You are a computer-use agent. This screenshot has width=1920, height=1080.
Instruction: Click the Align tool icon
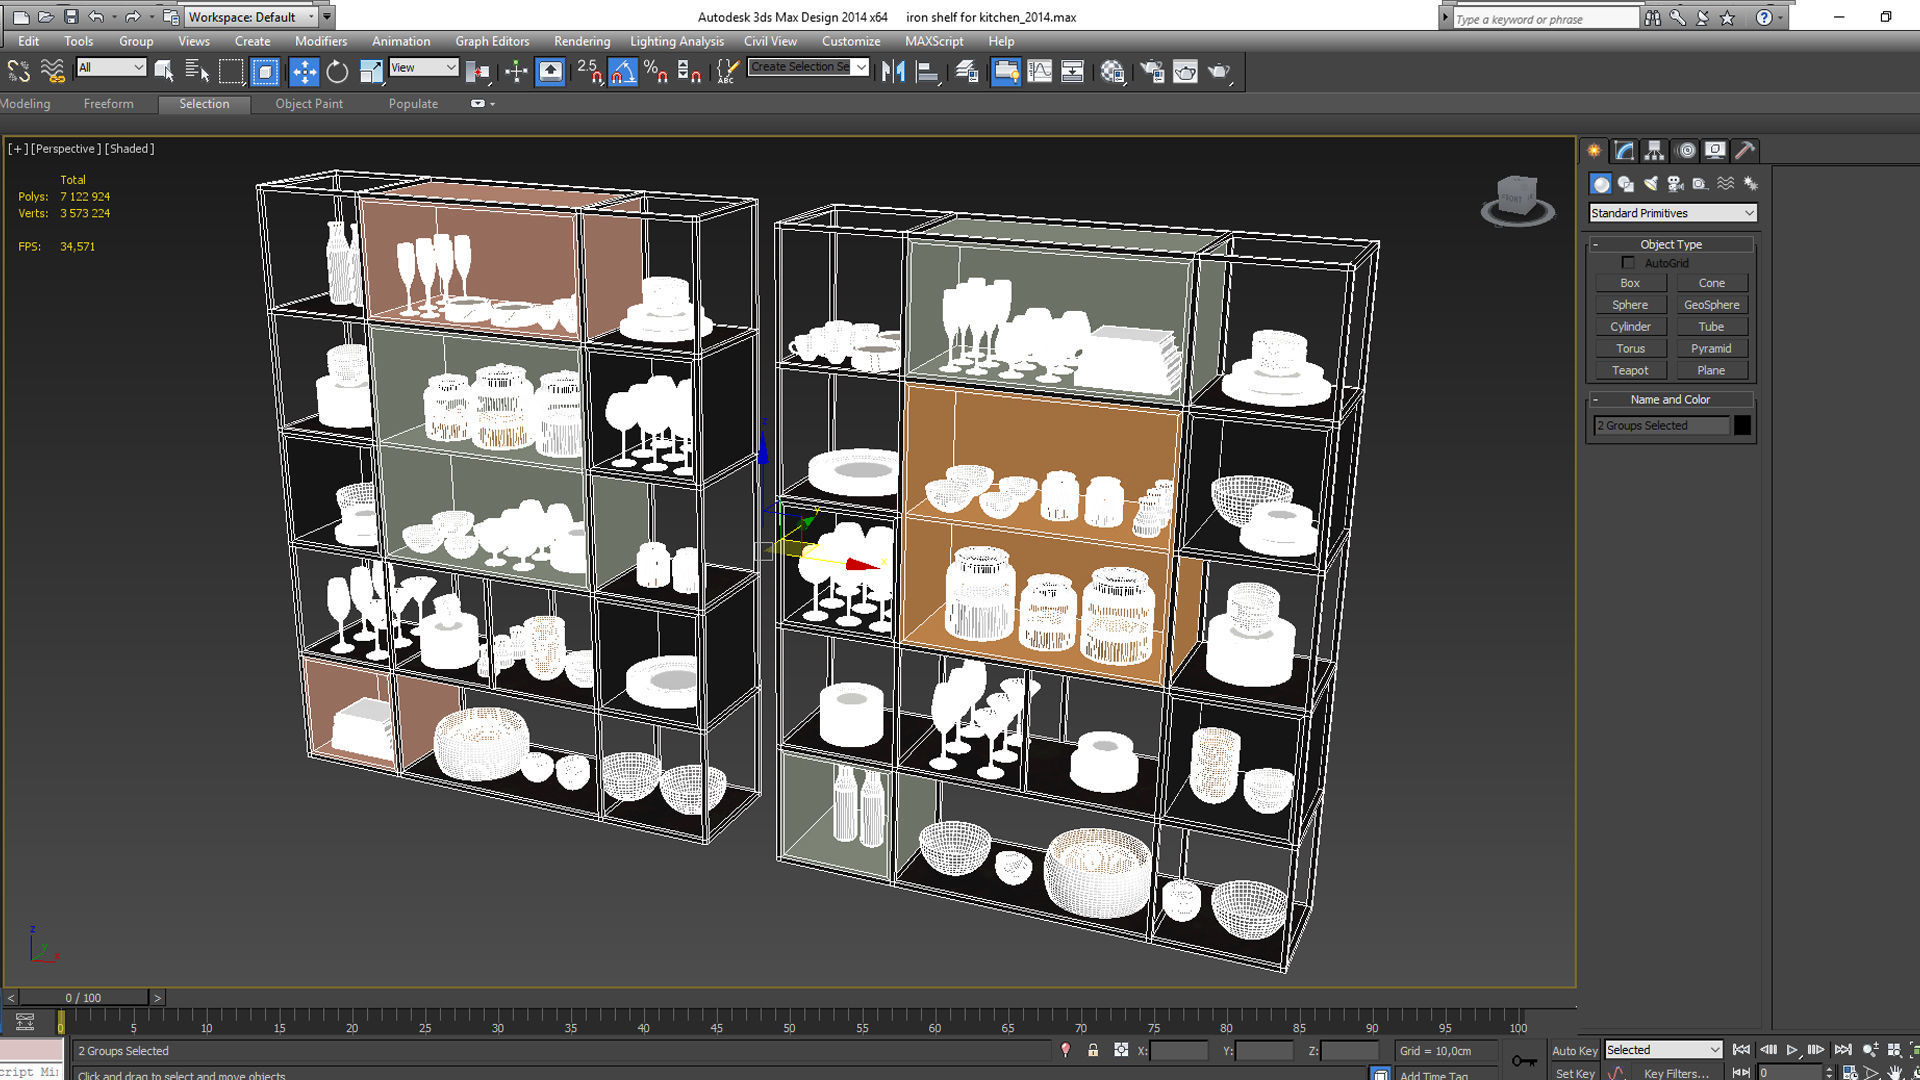(x=927, y=71)
